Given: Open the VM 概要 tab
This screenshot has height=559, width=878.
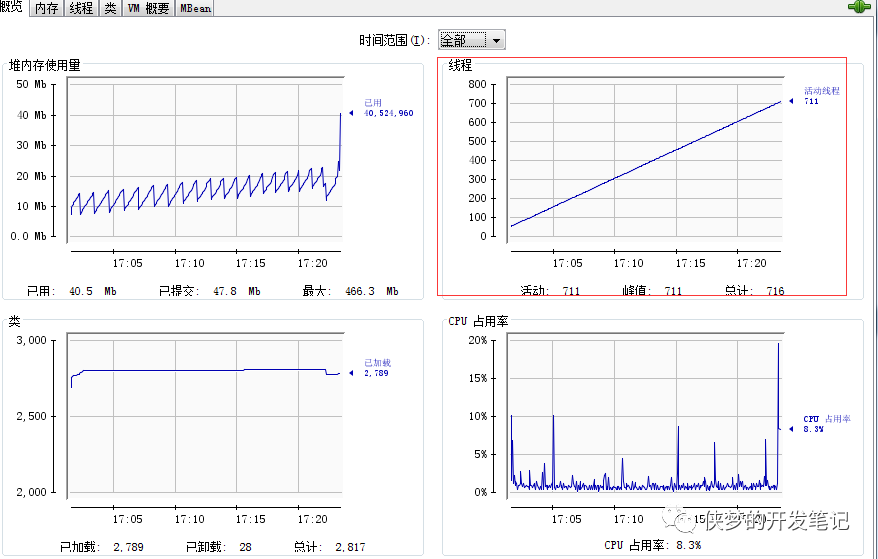Looking at the screenshot, I should click(148, 8).
